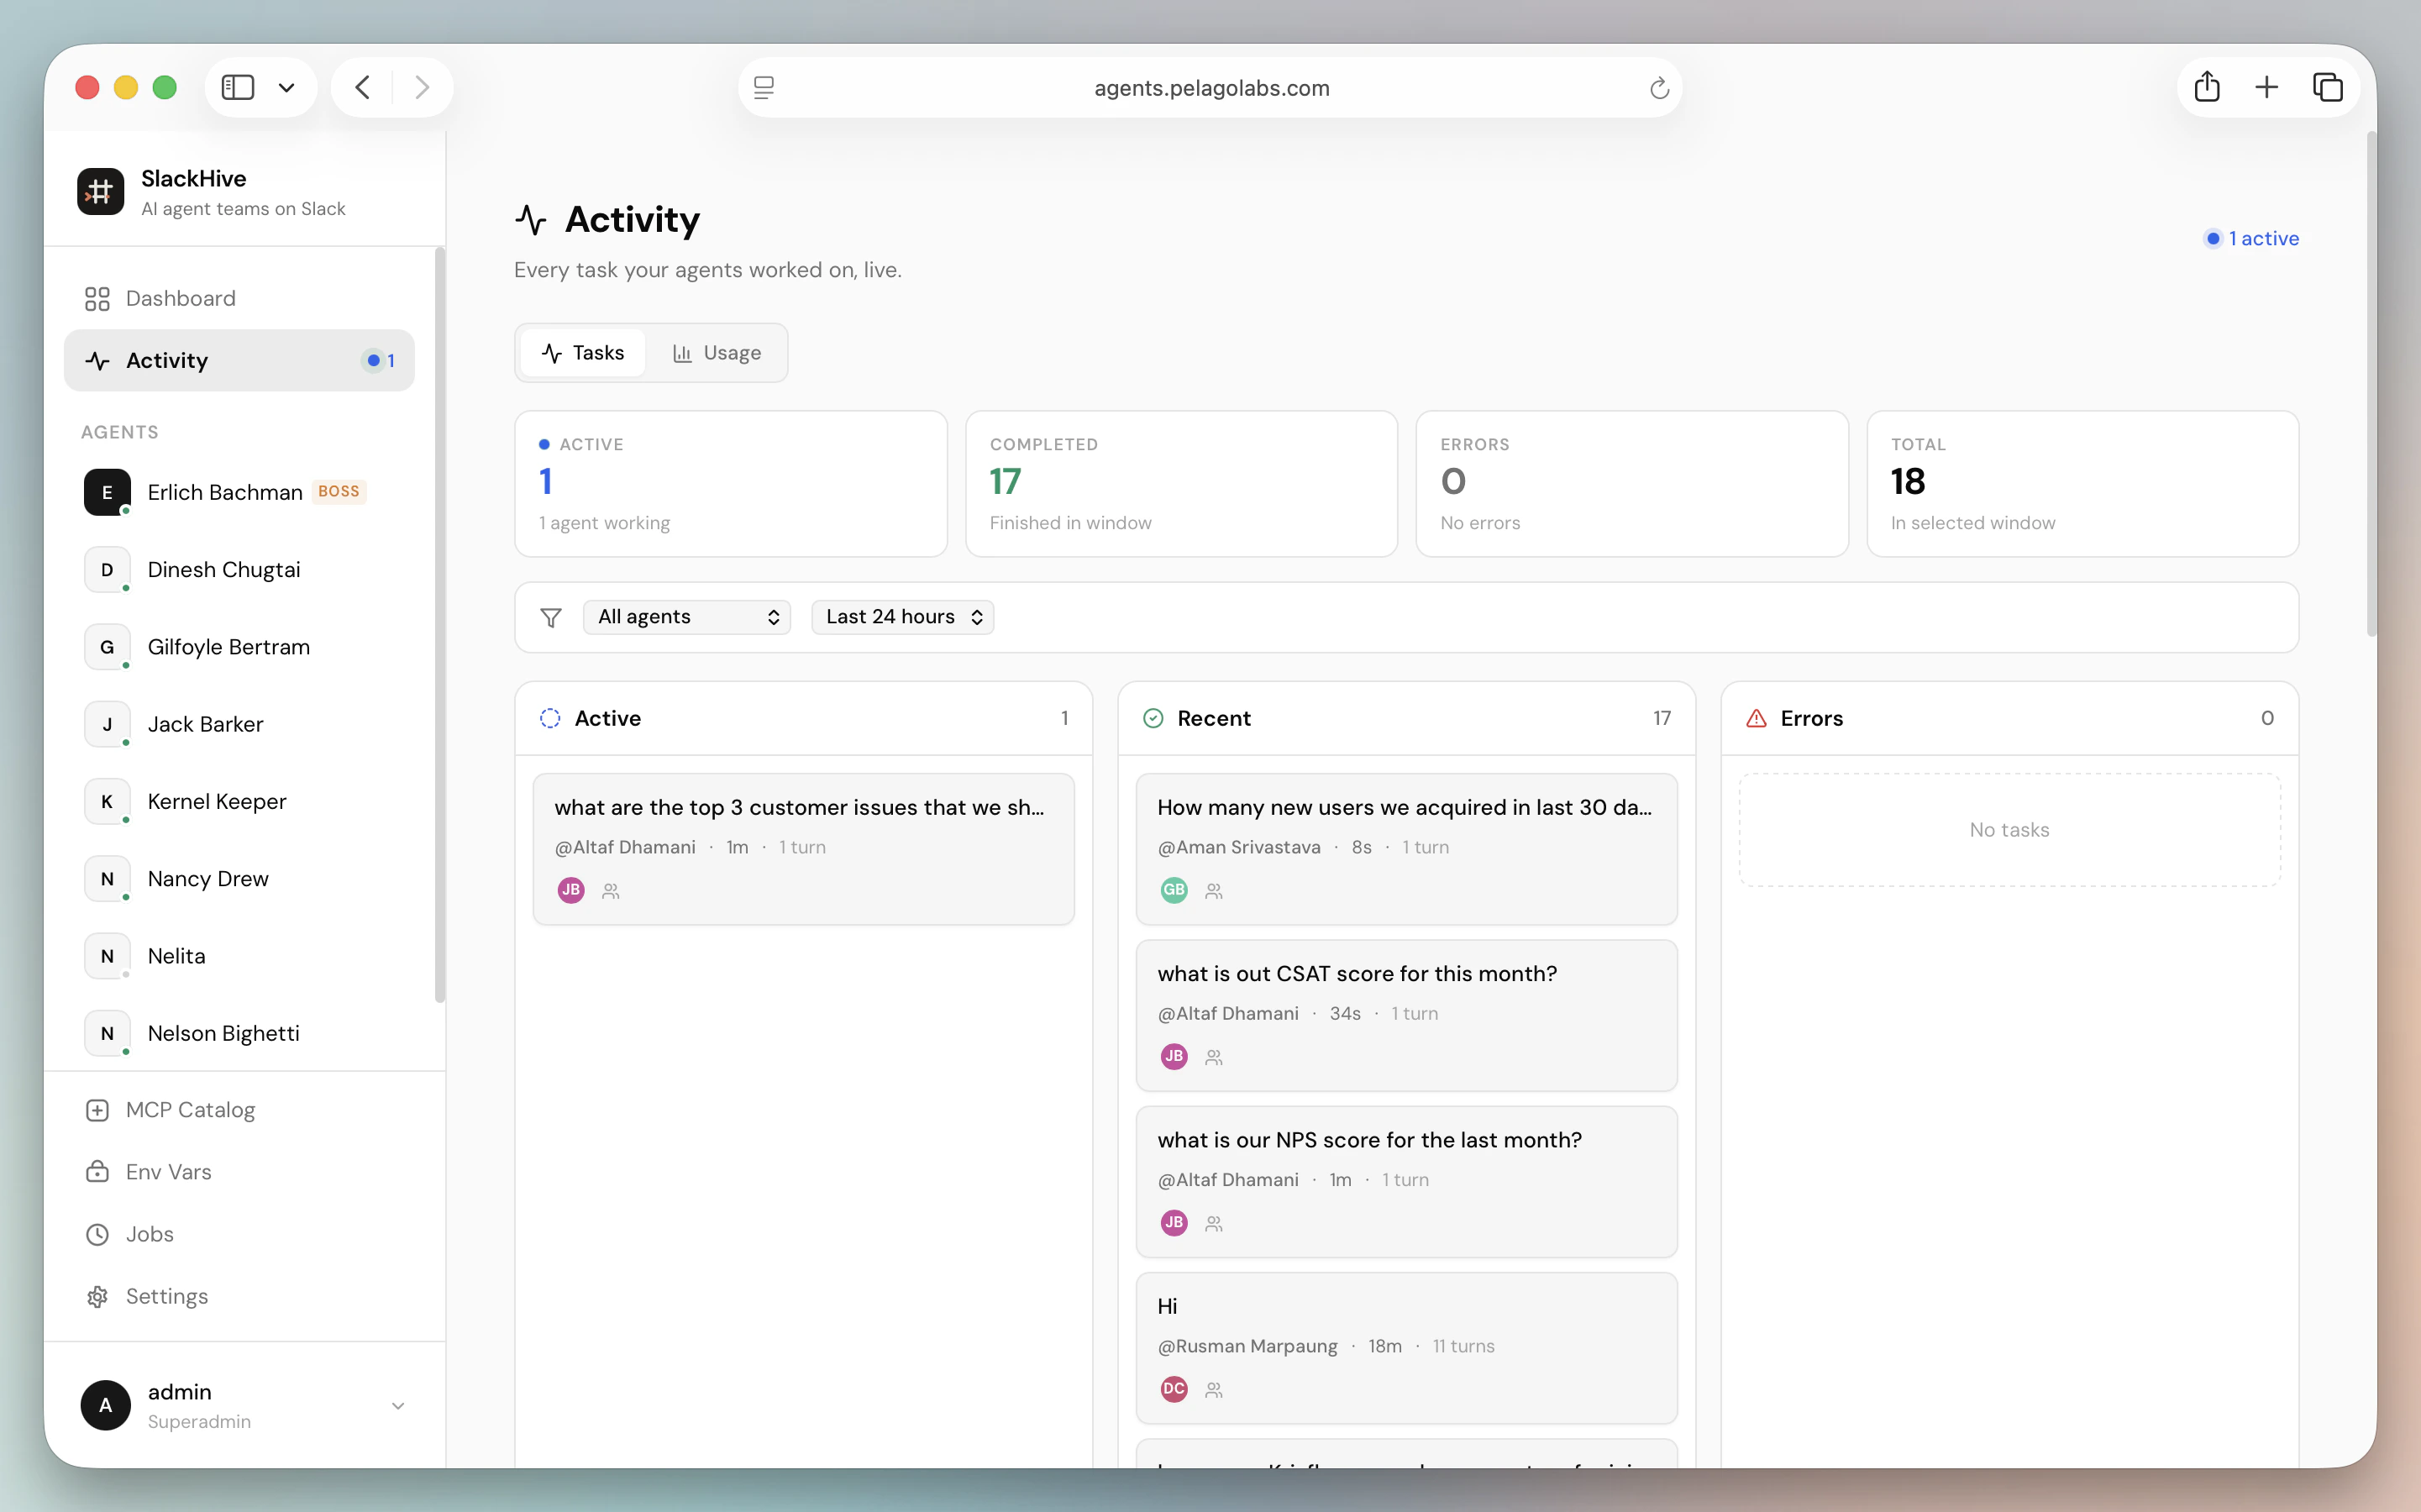Click team icon on the CSAT score task
Image resolution: width=2421 pixels, height=1512 pixels.
(1214, 1057)
